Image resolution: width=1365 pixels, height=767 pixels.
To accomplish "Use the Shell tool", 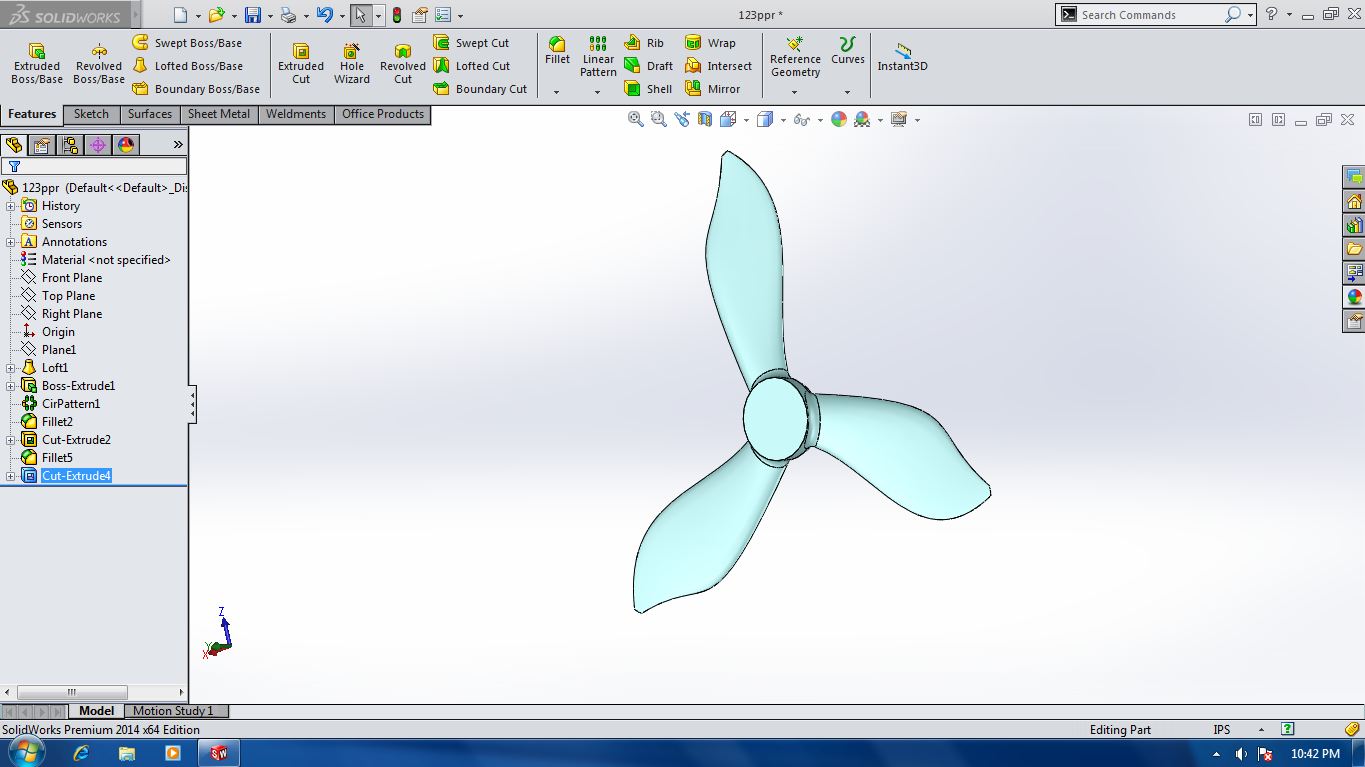I will tap(648, 89).
